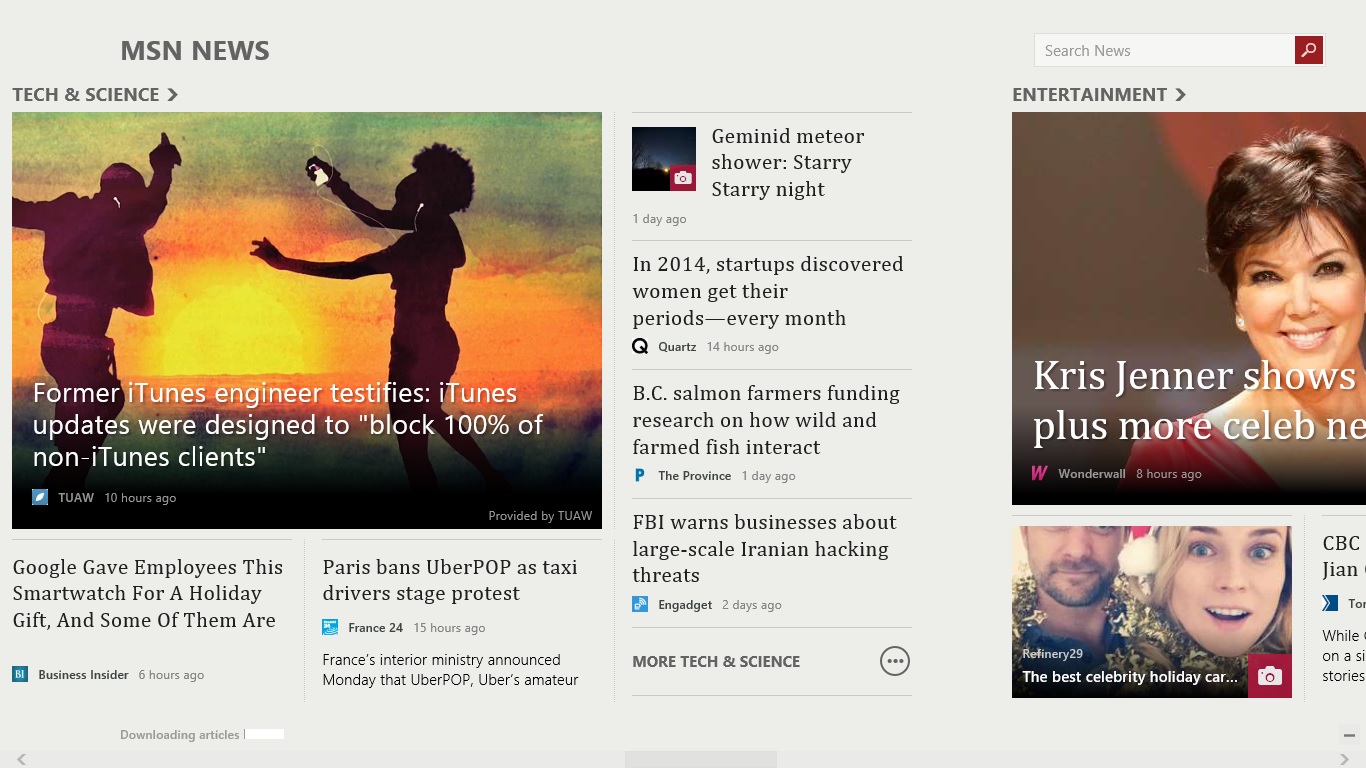Click the camera icon on Geminid thumbnail

pos(683,178)
